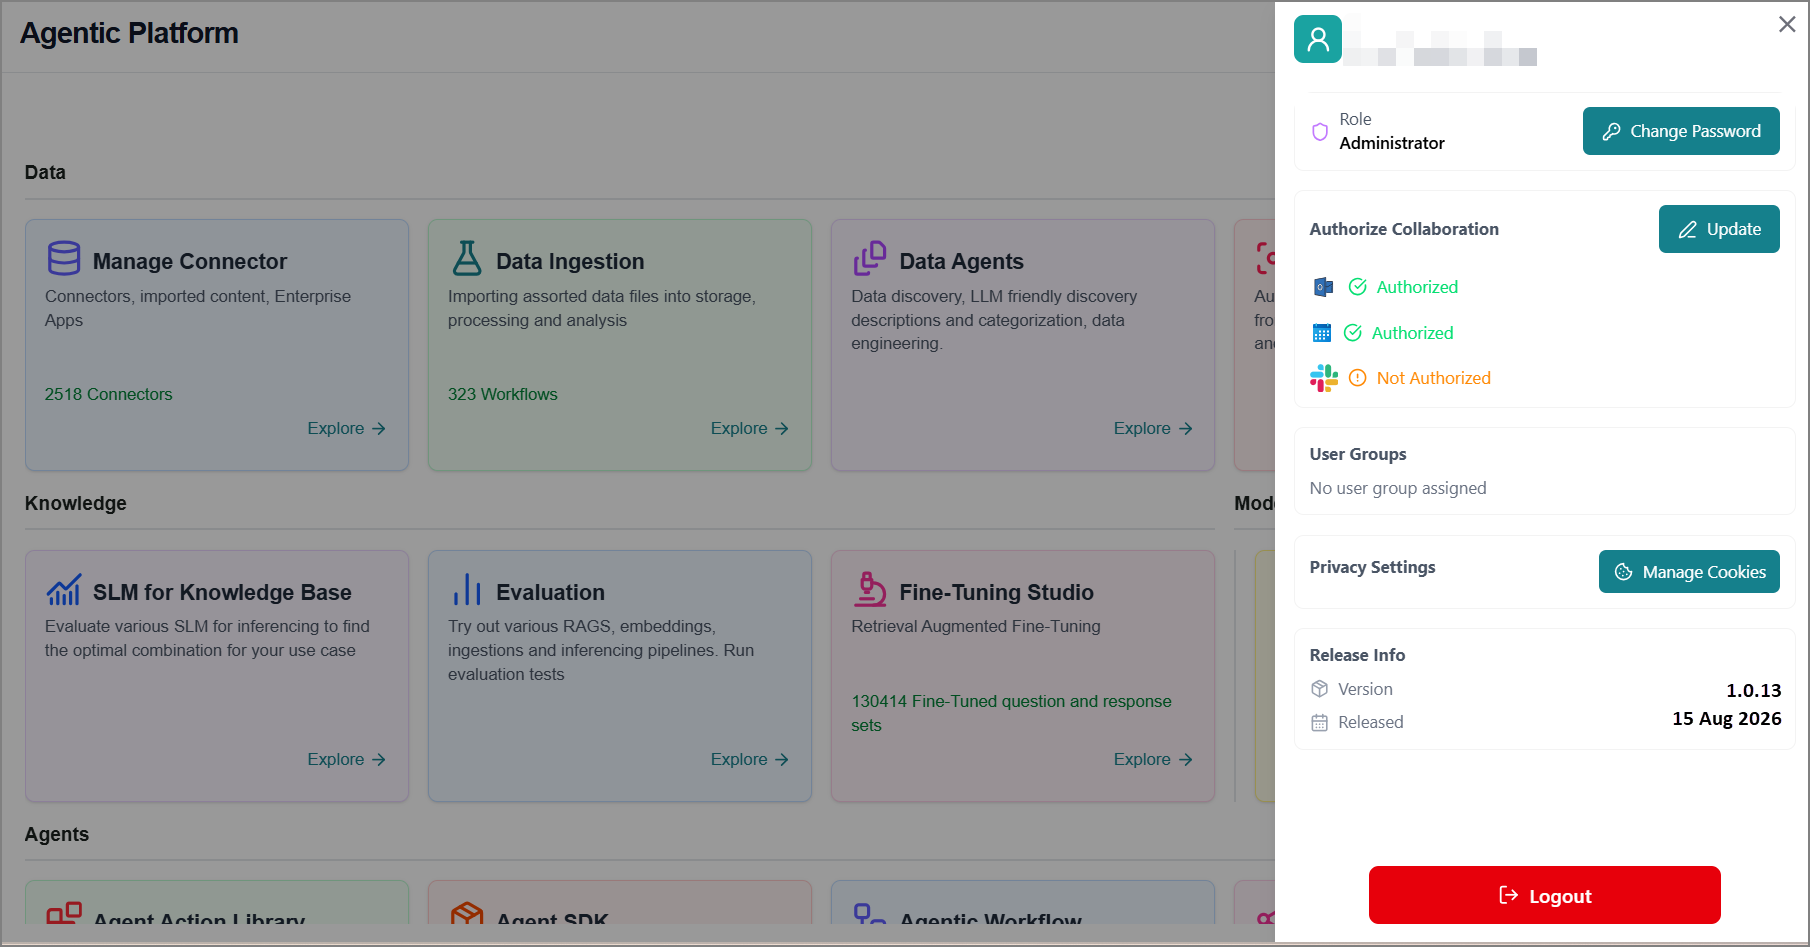
Task: Click the calendar Authorized checkmark icon
Action: (x=1353, y=333)
